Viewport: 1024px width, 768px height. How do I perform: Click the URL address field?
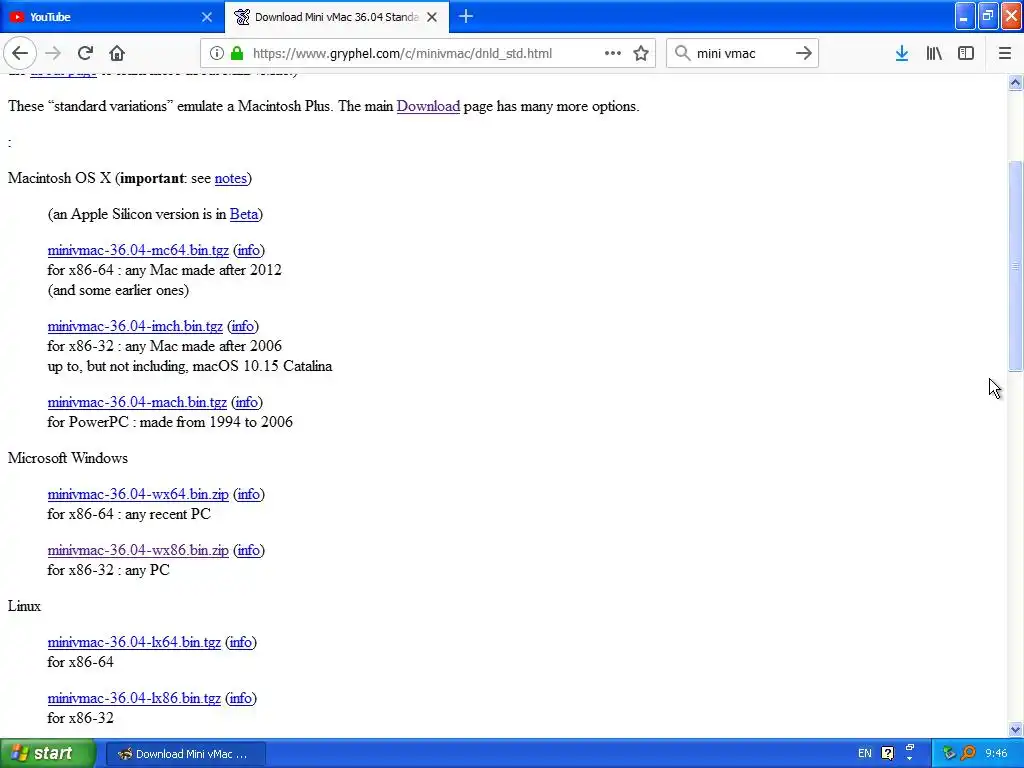coord(402,54)
